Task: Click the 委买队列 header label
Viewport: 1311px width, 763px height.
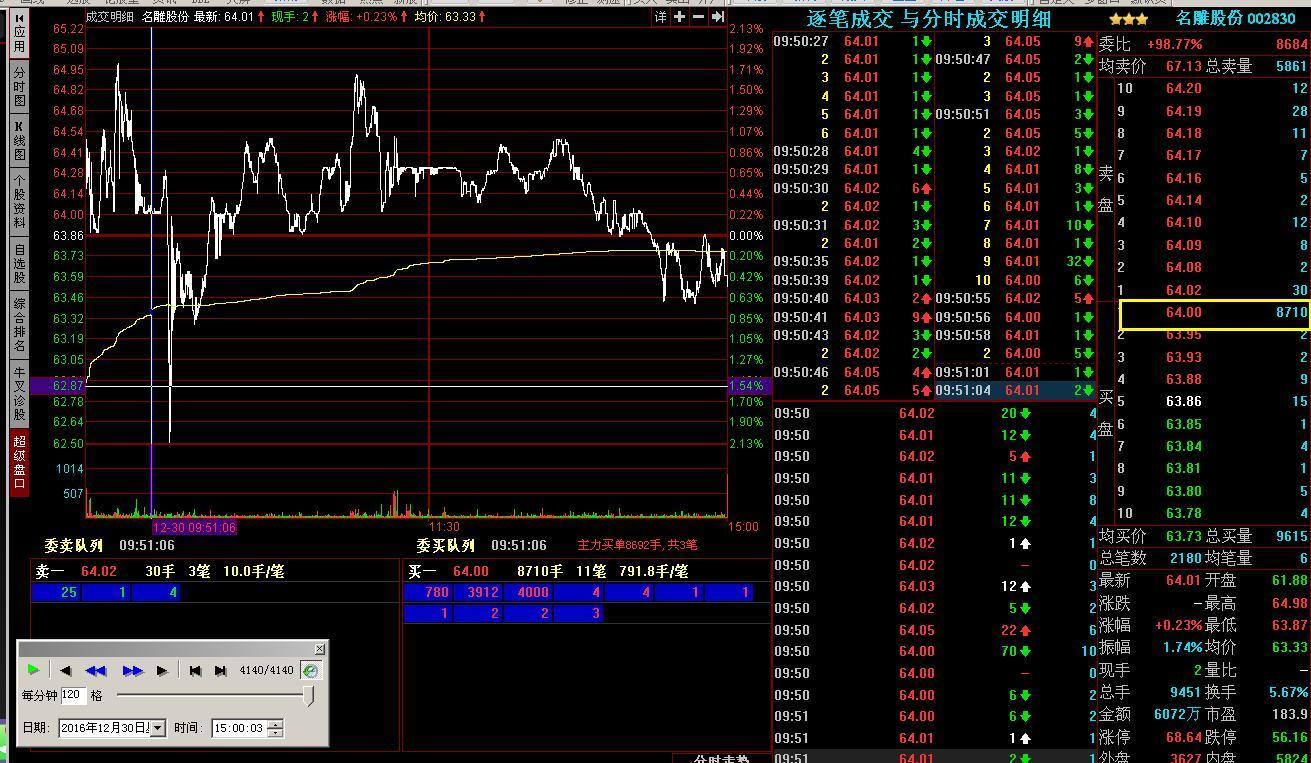Action: pos(445,545)
